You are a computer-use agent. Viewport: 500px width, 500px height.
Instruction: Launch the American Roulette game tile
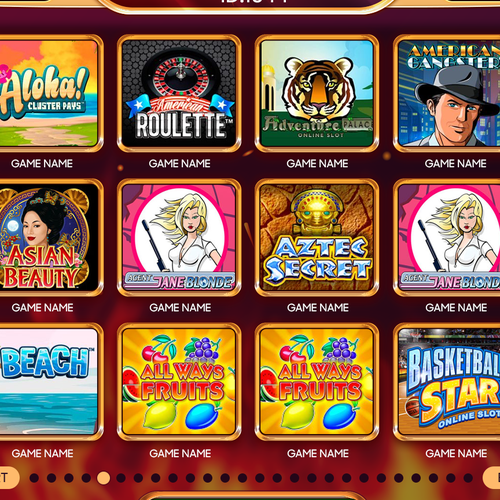[x=179, y=93]
